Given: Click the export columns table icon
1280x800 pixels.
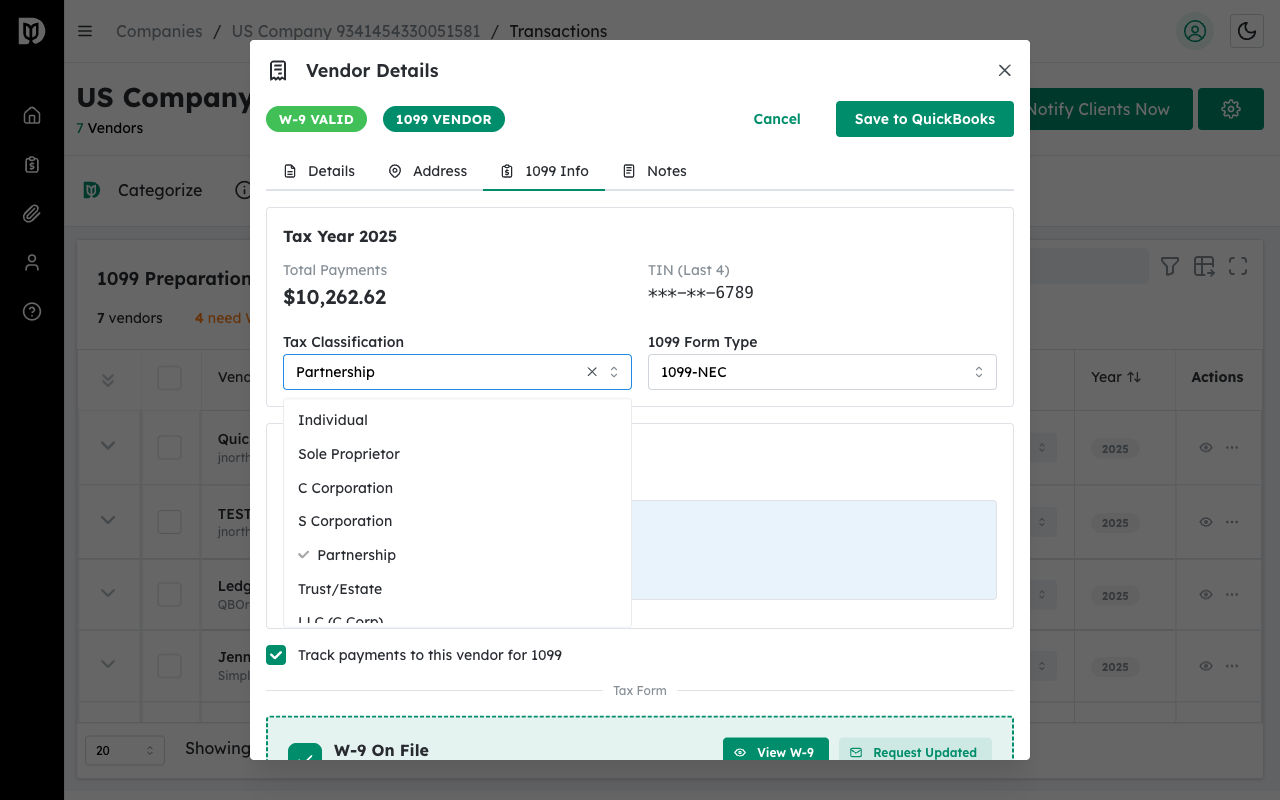Looking at the screenshot, I should [1203, 265].
